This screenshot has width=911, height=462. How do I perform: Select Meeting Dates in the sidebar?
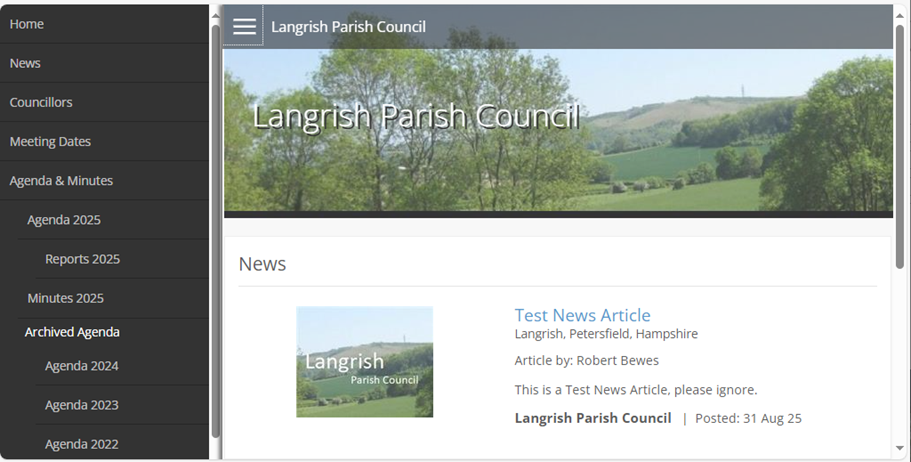point(50,142)
